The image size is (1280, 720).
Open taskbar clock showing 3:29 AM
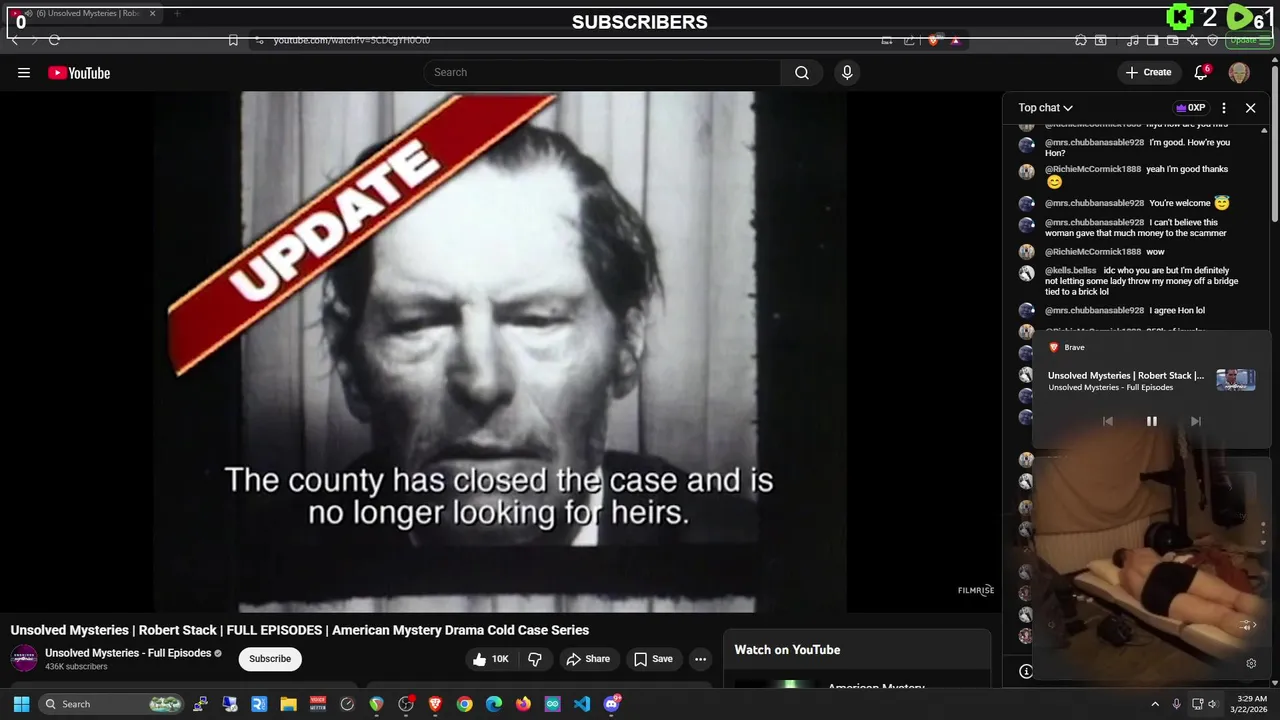coord(1251,704)
